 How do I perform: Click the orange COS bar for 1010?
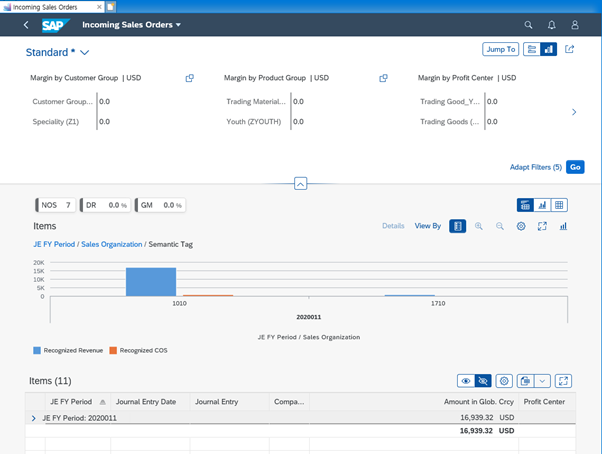pyautogui.click(x=208, y=295)
